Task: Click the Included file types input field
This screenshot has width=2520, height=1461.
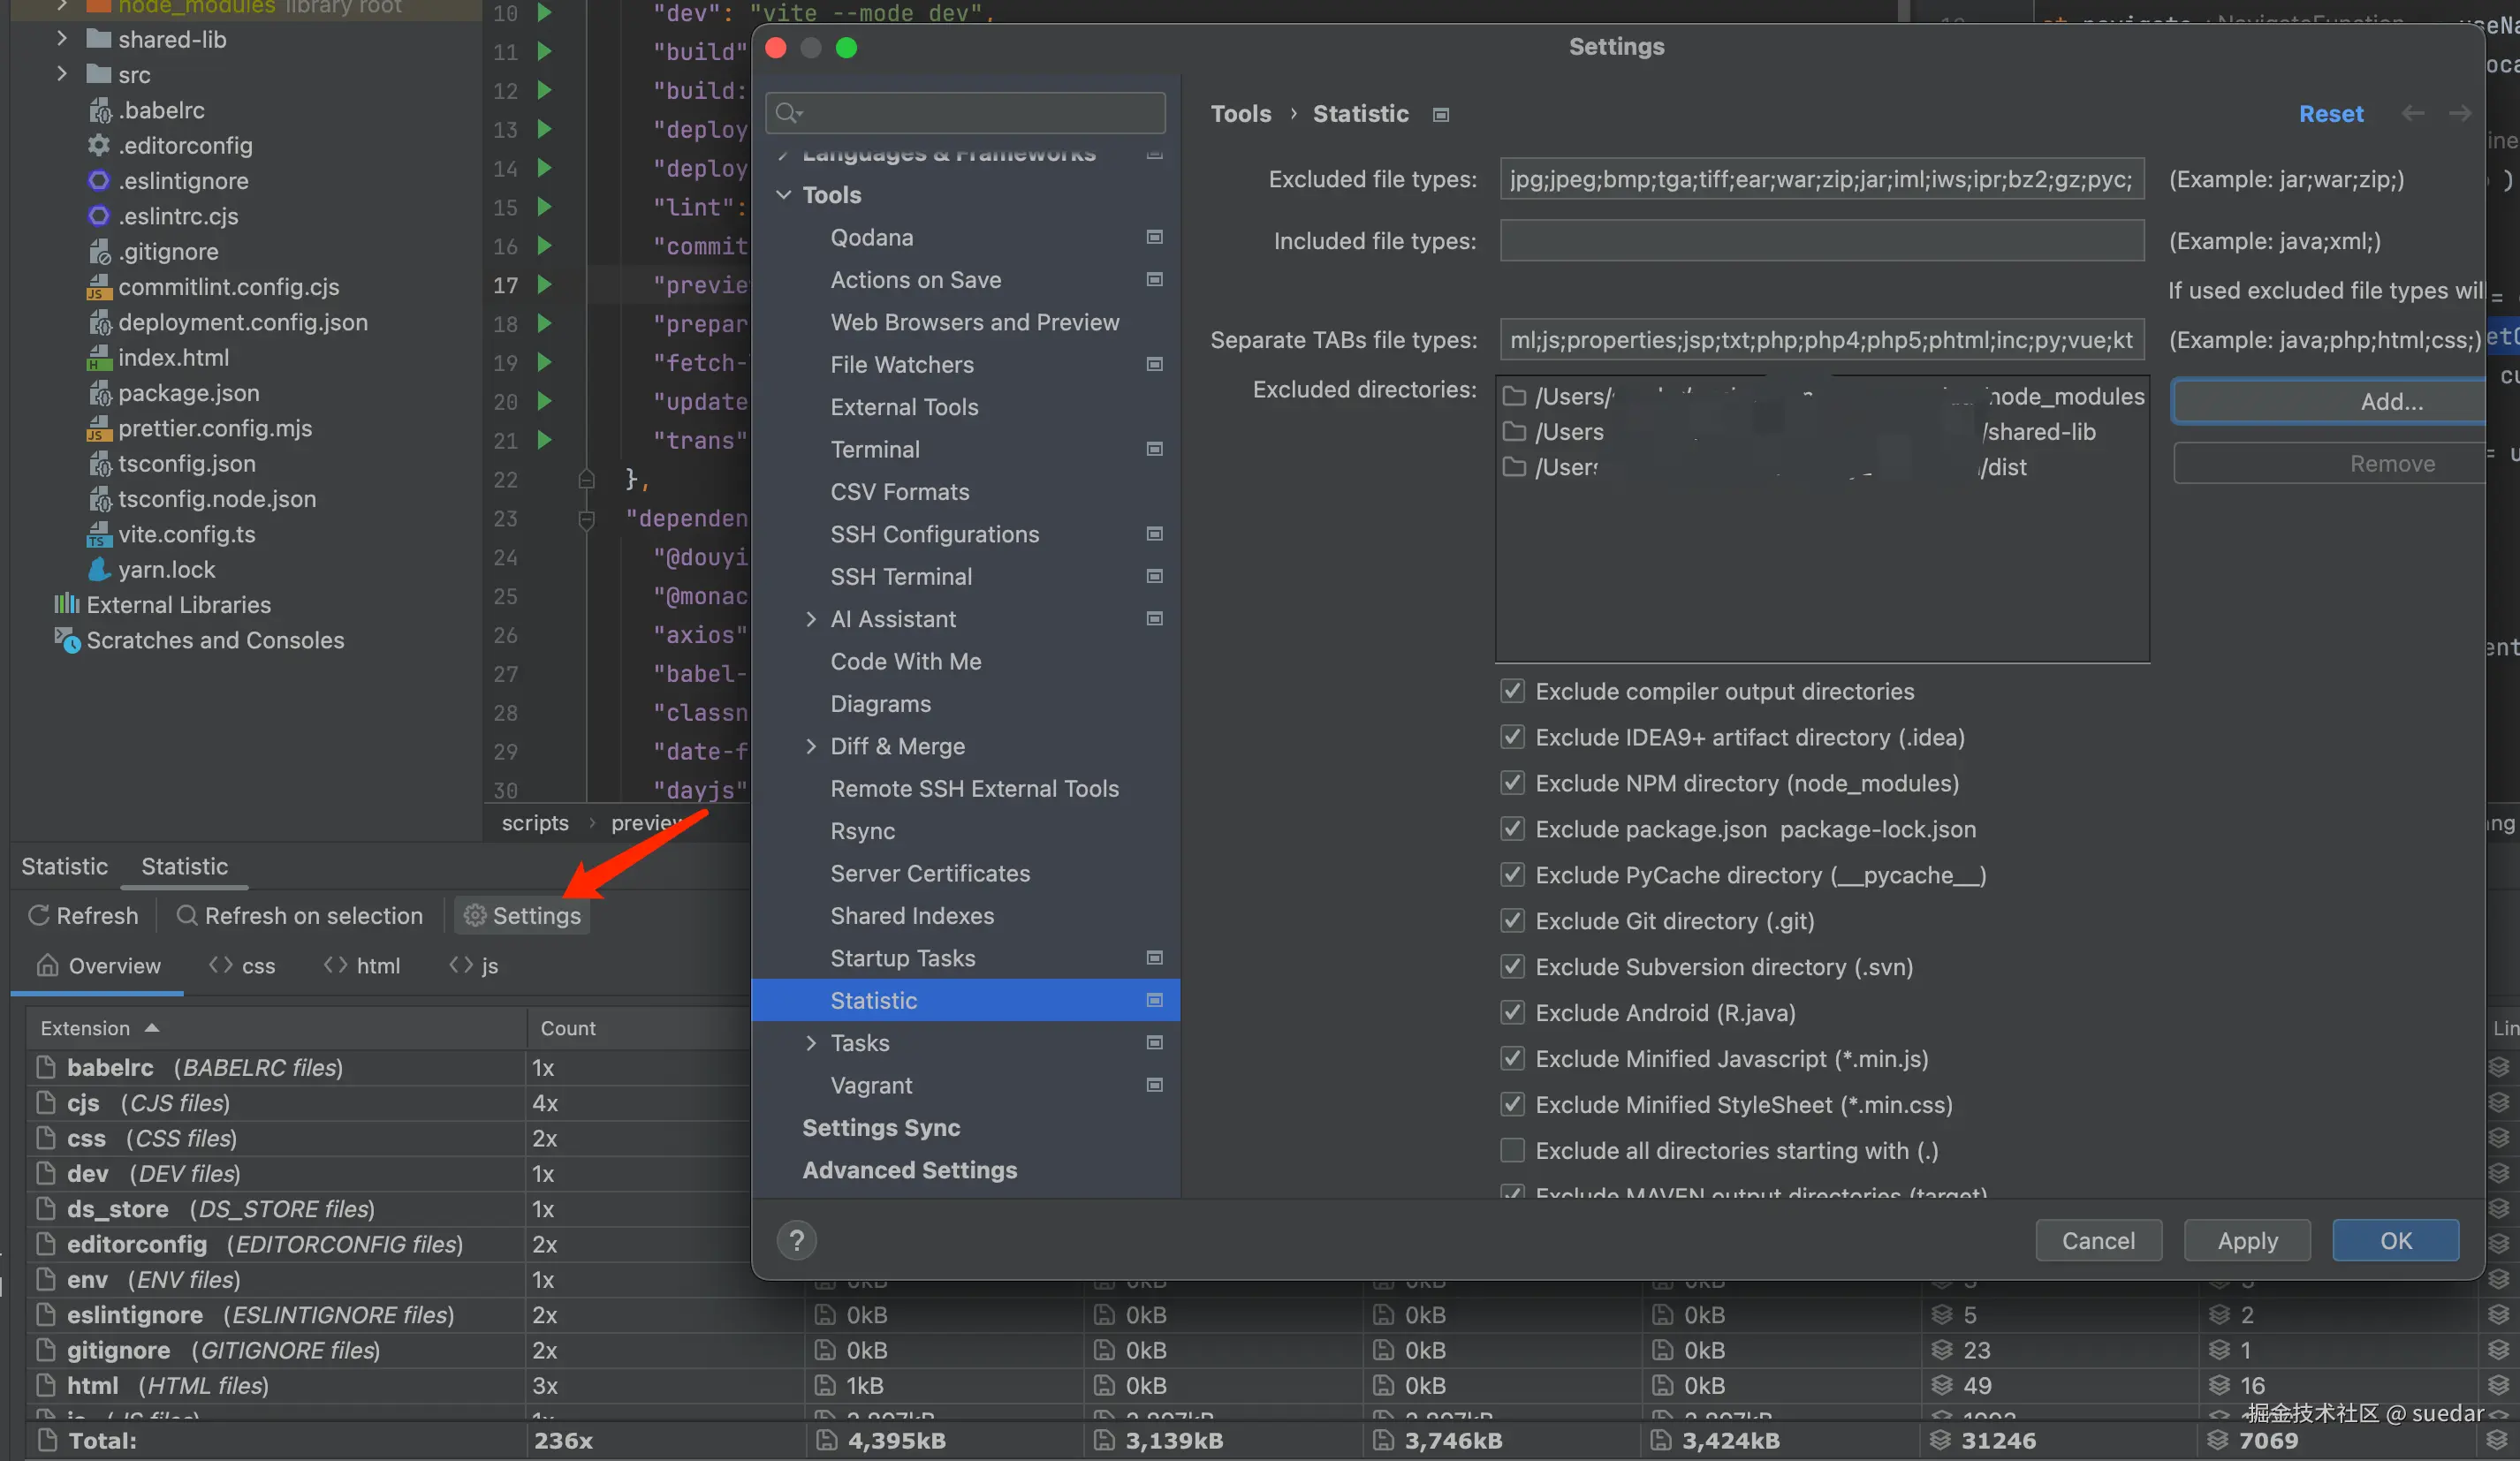Action: click(1820, 241)
